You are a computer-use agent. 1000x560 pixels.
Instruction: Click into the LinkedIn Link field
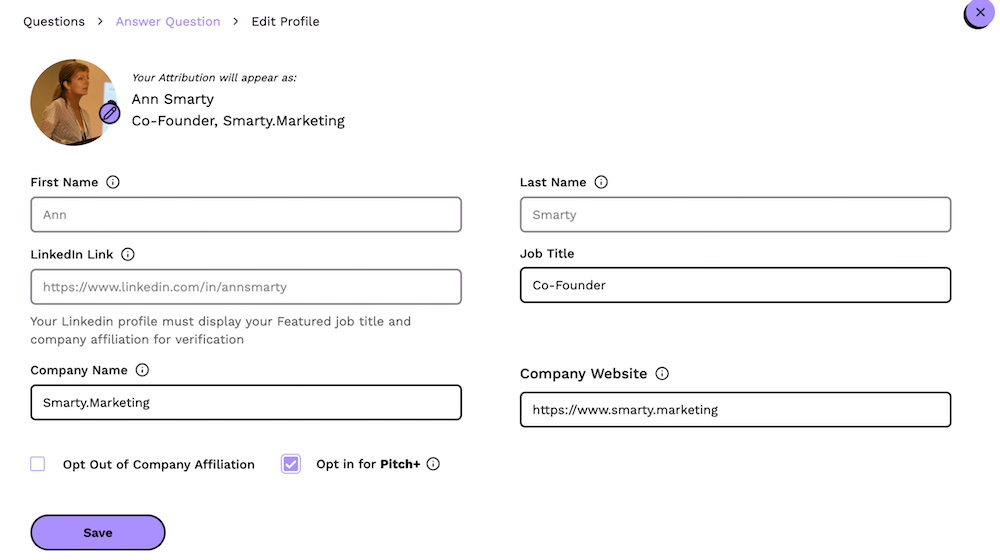coord(246,287)
